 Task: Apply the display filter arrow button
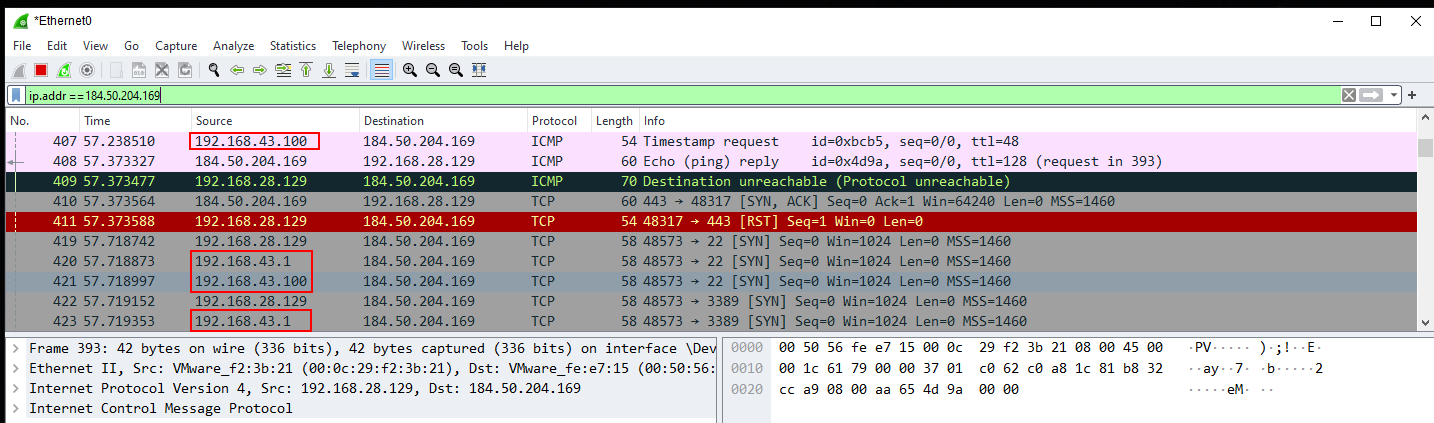pyautogui.click(x=1371, y=95)
